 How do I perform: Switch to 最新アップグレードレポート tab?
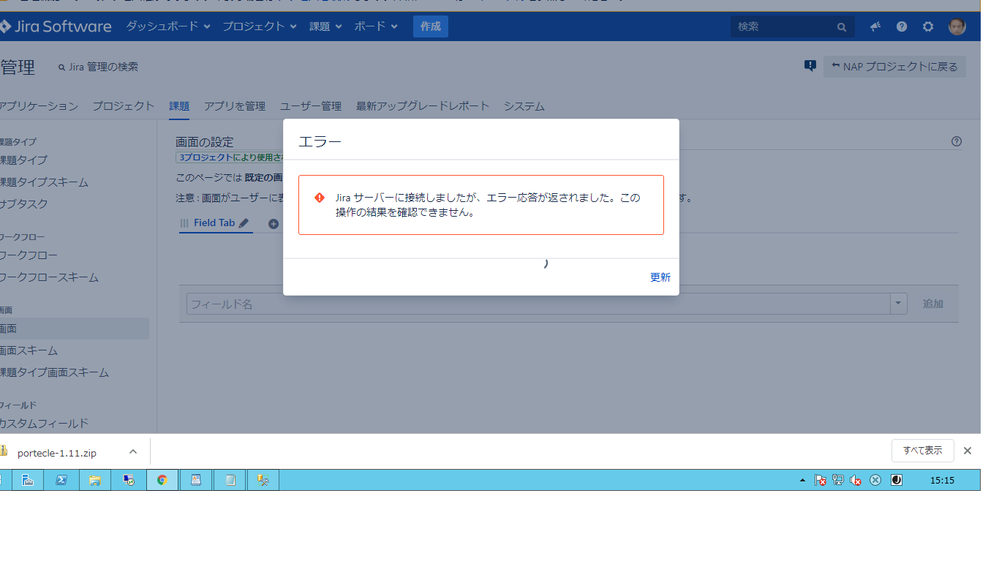pyautogui.click(x=422, y=106)
